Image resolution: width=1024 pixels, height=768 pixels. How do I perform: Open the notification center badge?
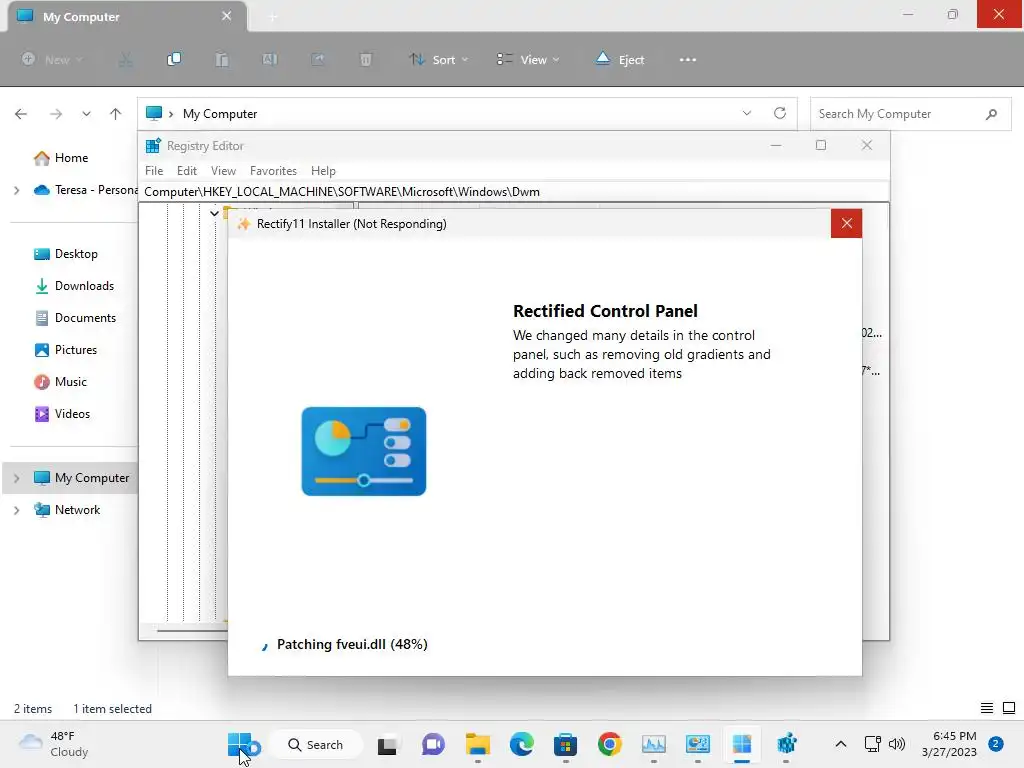click(x=996, y=744)
